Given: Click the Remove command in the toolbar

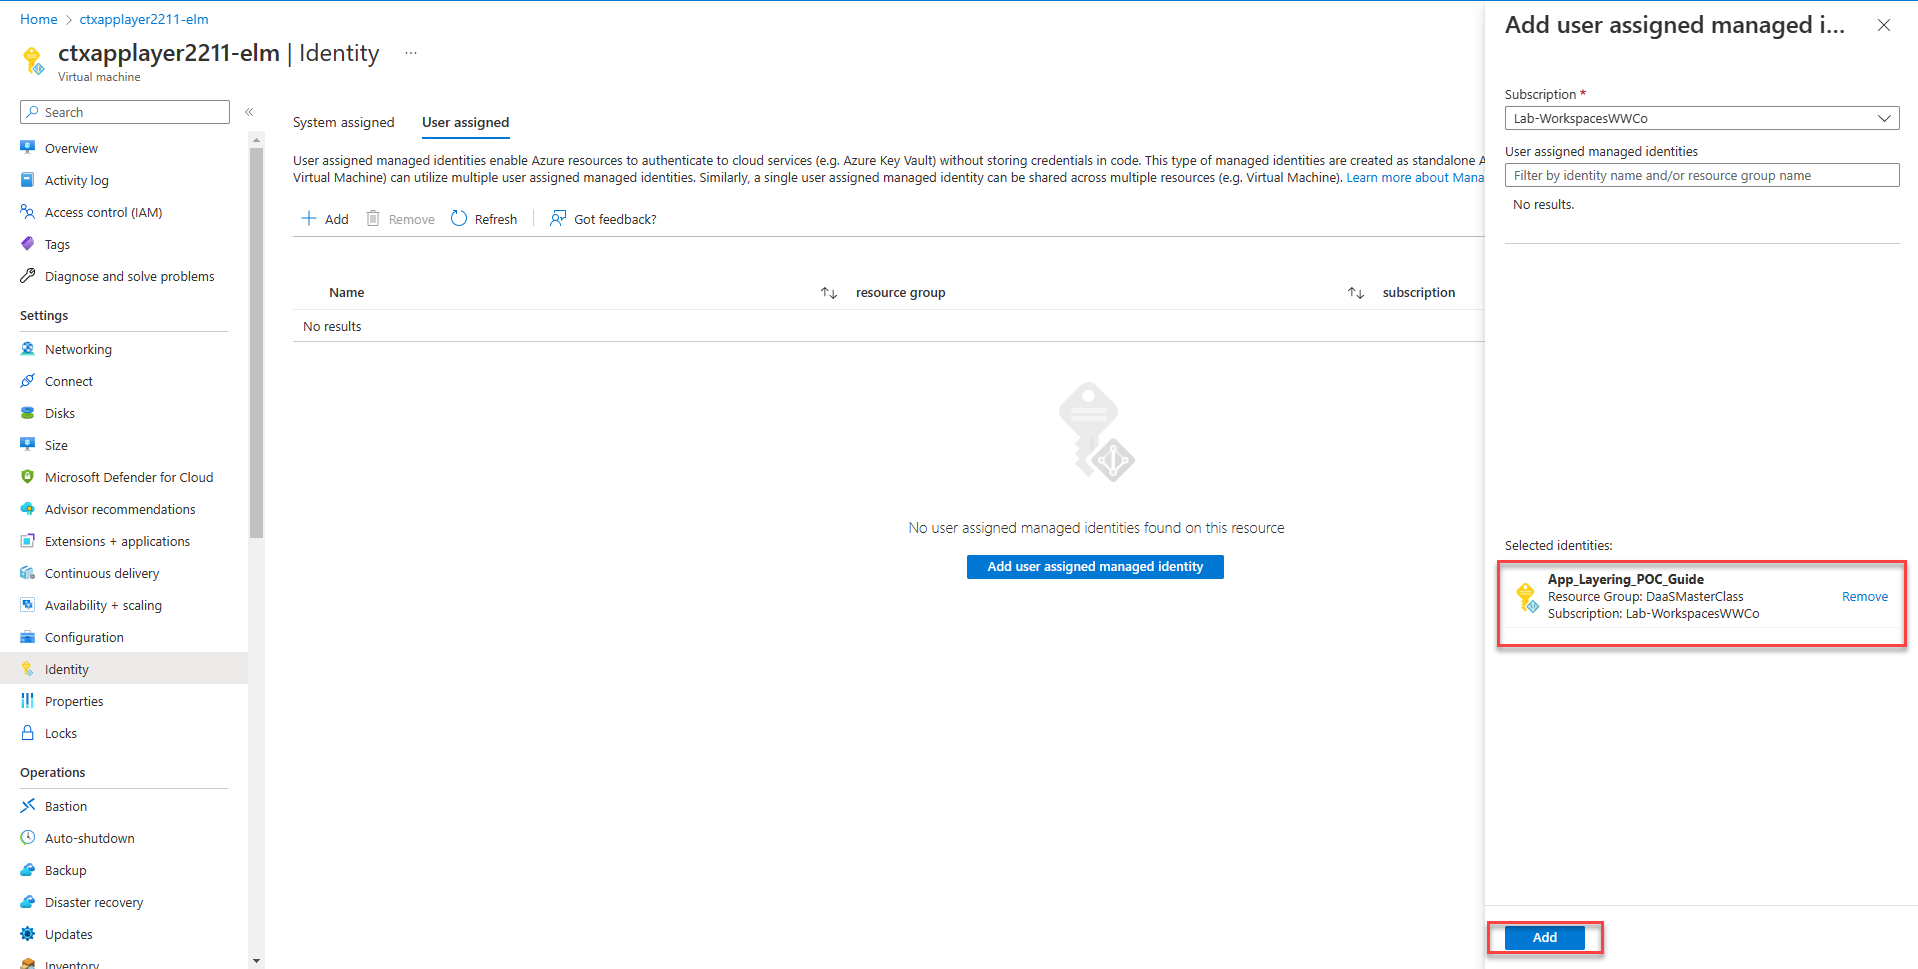Looking at the screenshot, I should (x=400, y=219).
